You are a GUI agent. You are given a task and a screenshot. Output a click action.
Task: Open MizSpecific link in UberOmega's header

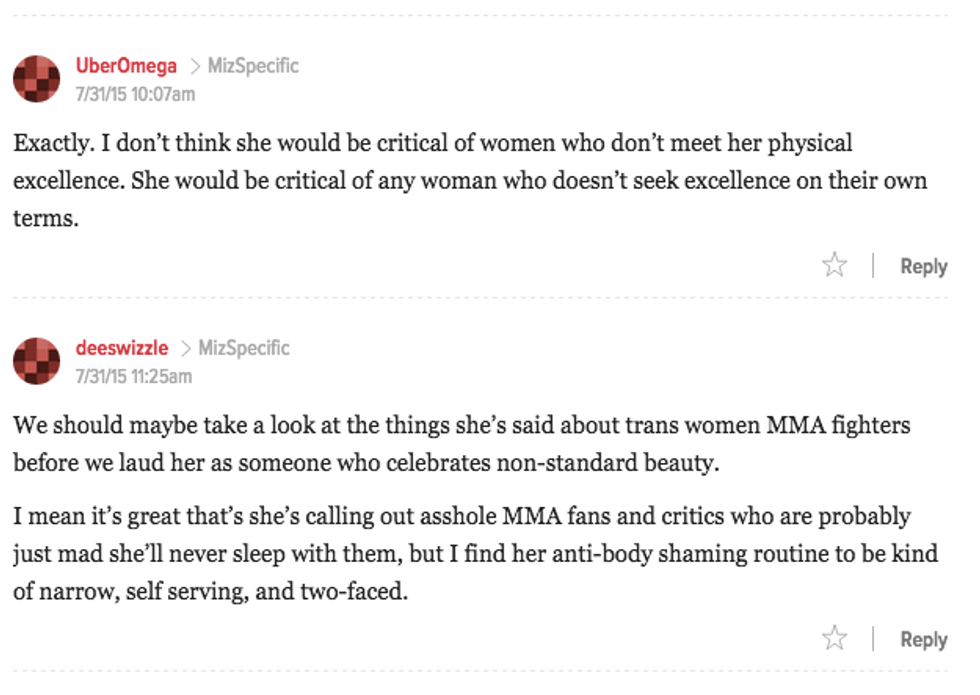[x=253, y=66]
